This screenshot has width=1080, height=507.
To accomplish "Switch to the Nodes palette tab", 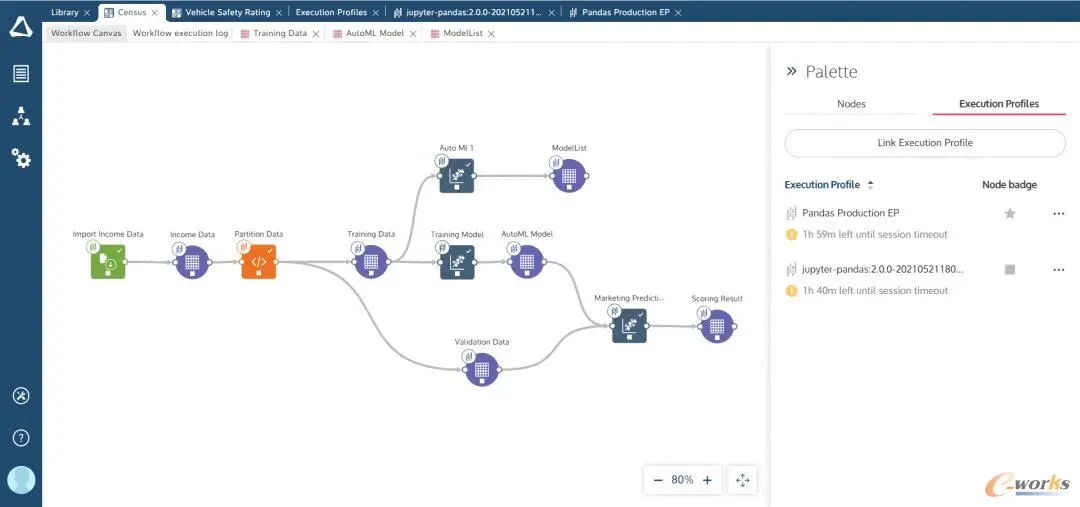I will coord(851,104).
